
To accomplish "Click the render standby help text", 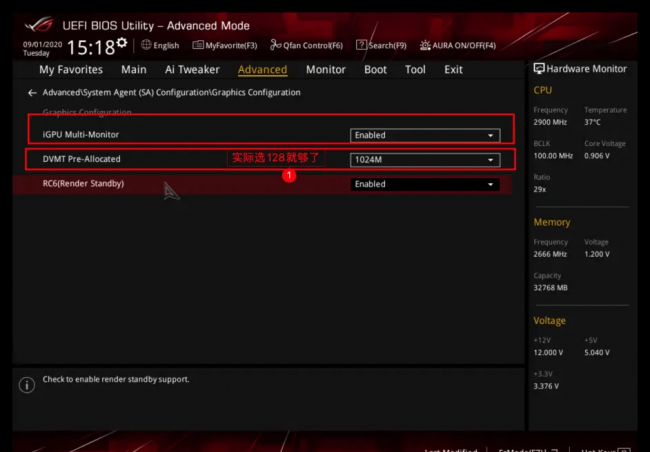I will [x=116, y=379].
